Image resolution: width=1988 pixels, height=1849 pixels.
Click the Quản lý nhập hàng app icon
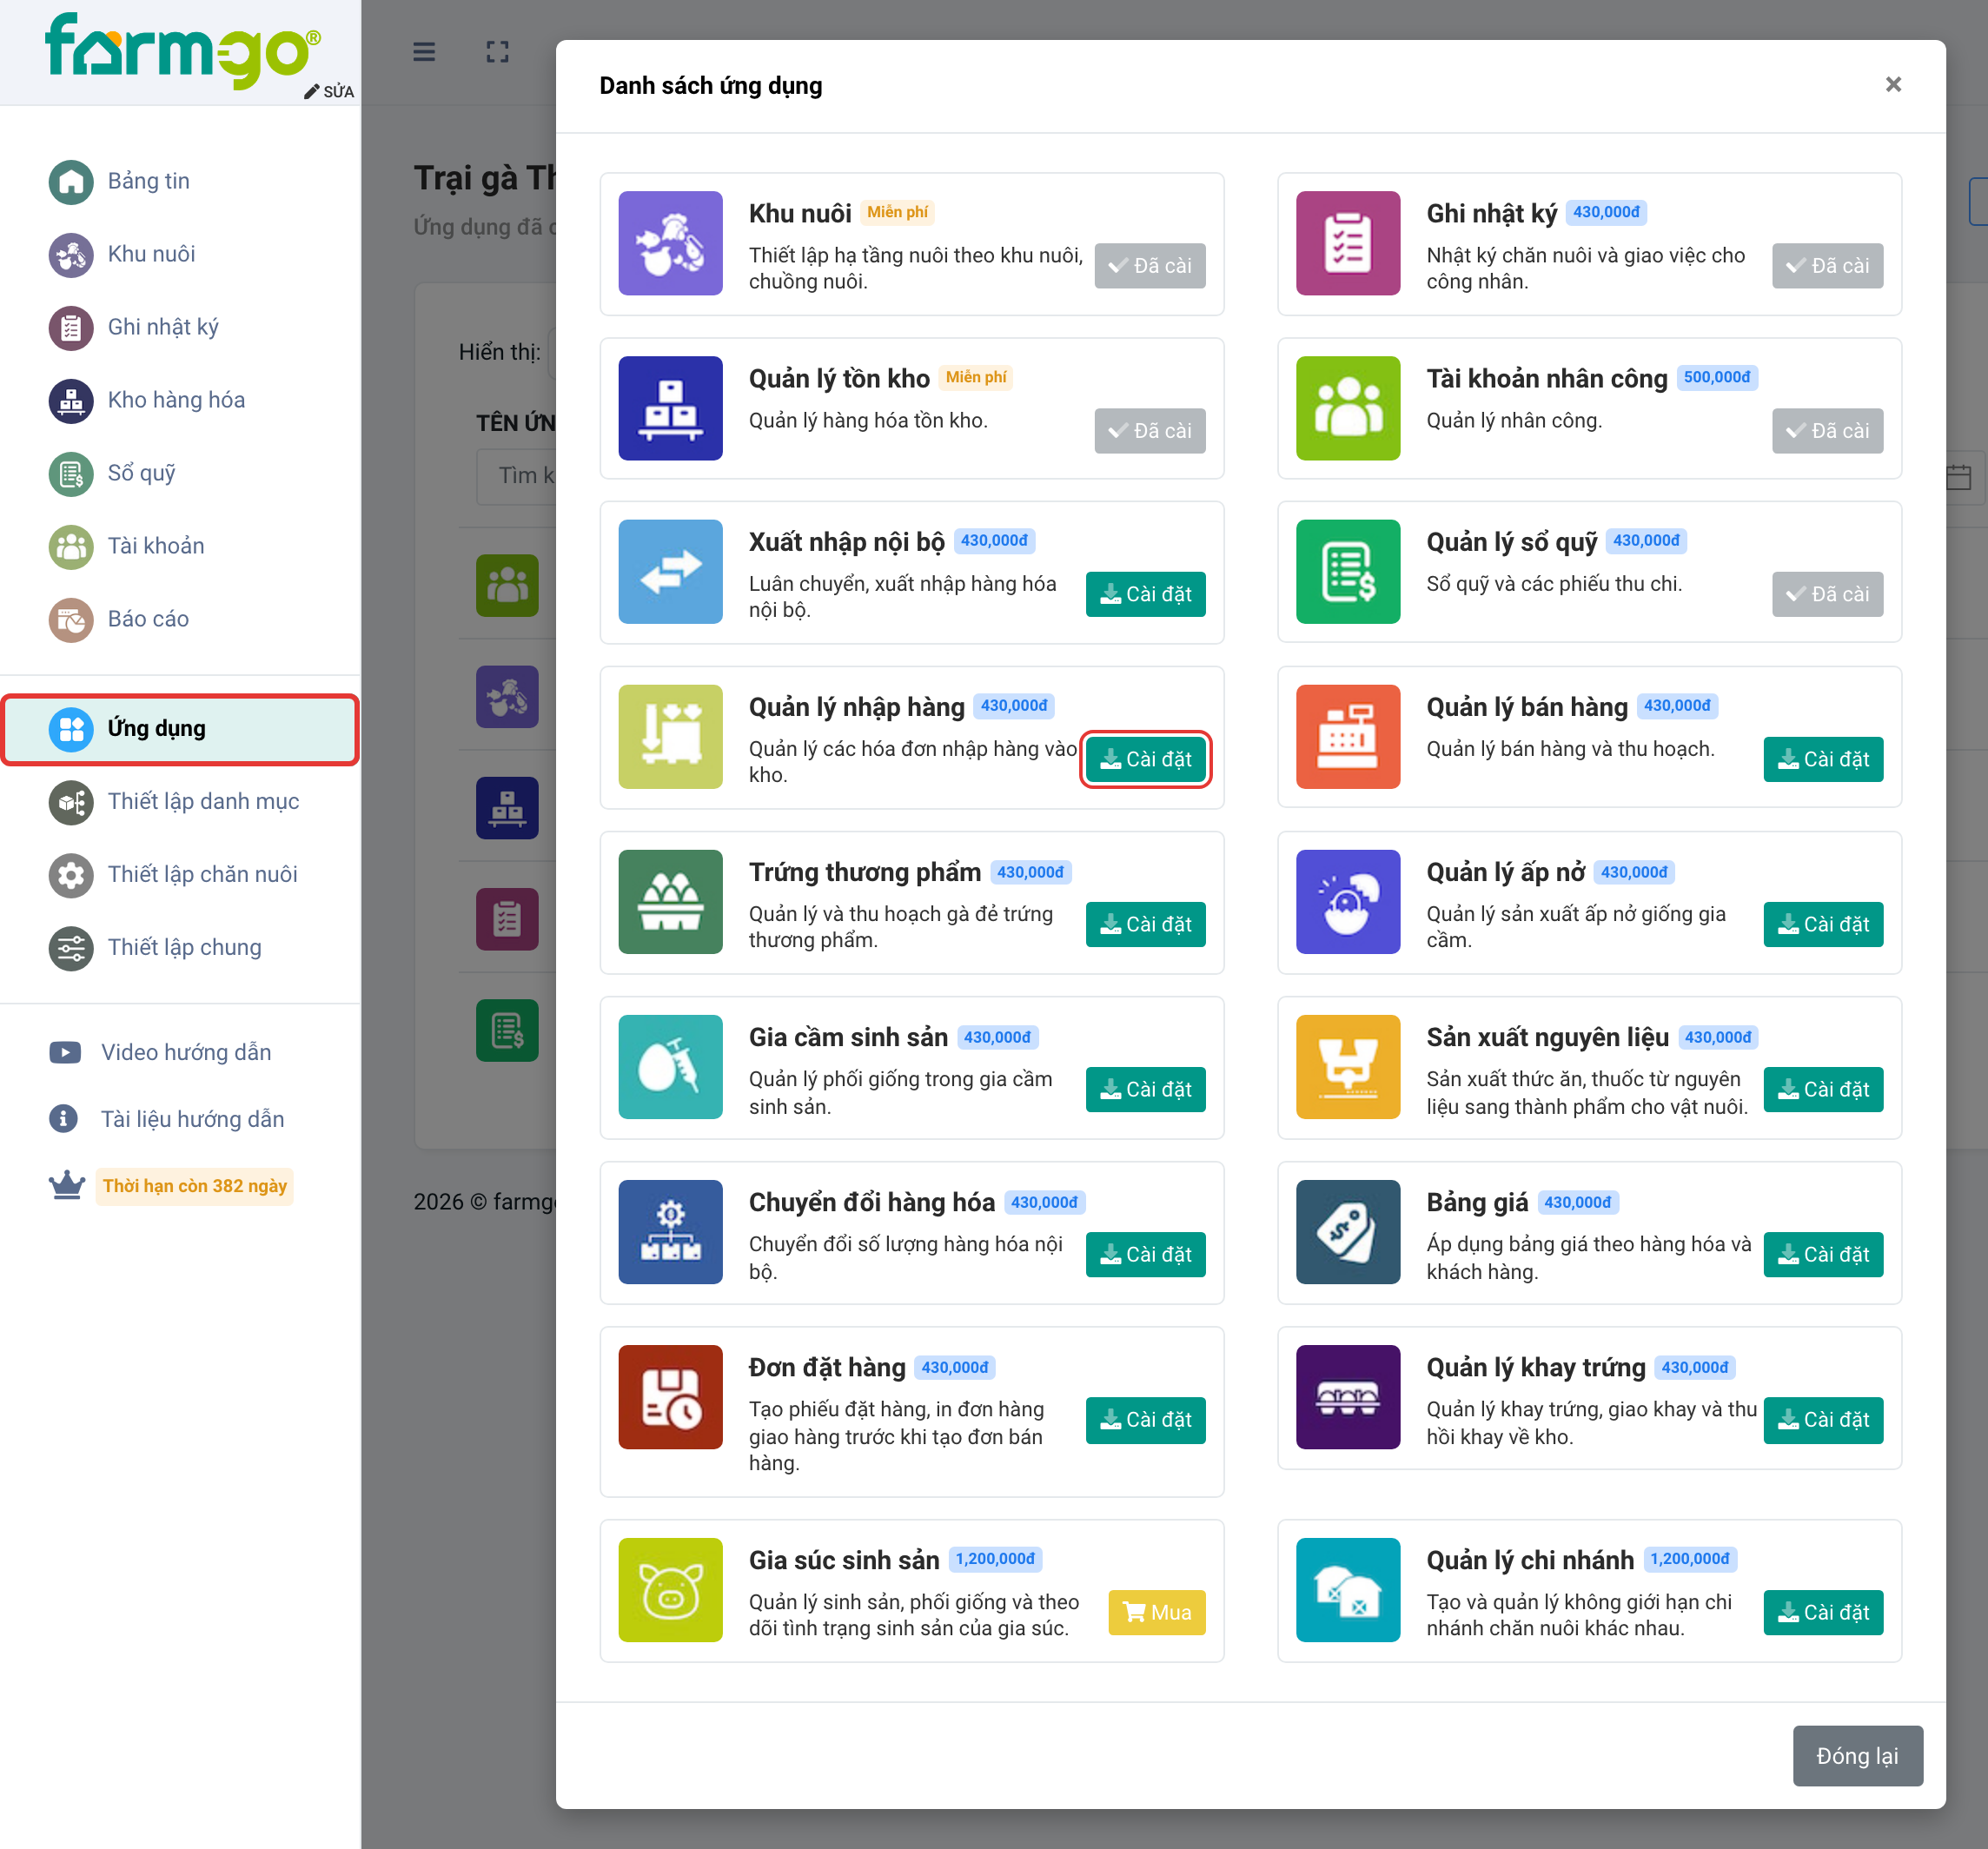(670, 737)
